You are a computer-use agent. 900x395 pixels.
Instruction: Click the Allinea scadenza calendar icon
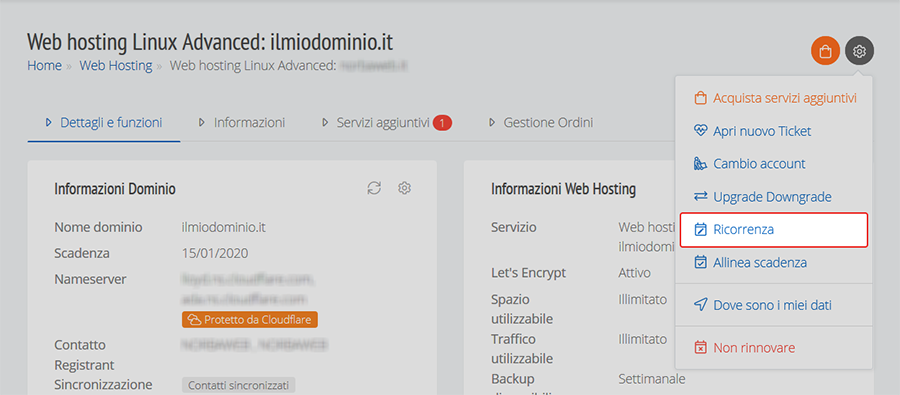(x=700, y=262)
